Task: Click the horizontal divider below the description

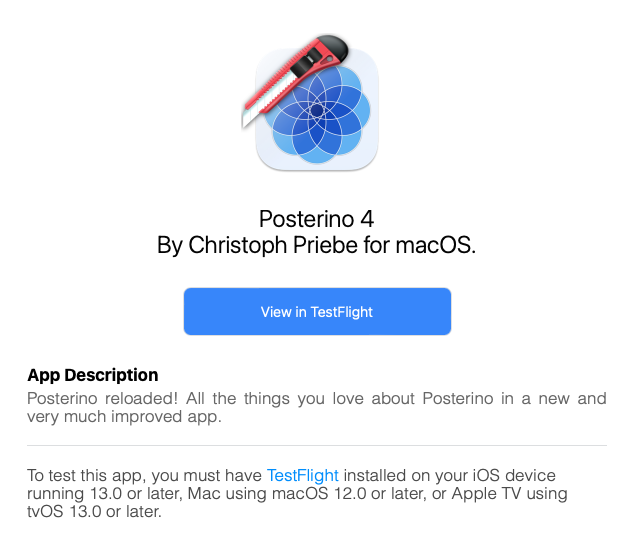Action: 317,446
